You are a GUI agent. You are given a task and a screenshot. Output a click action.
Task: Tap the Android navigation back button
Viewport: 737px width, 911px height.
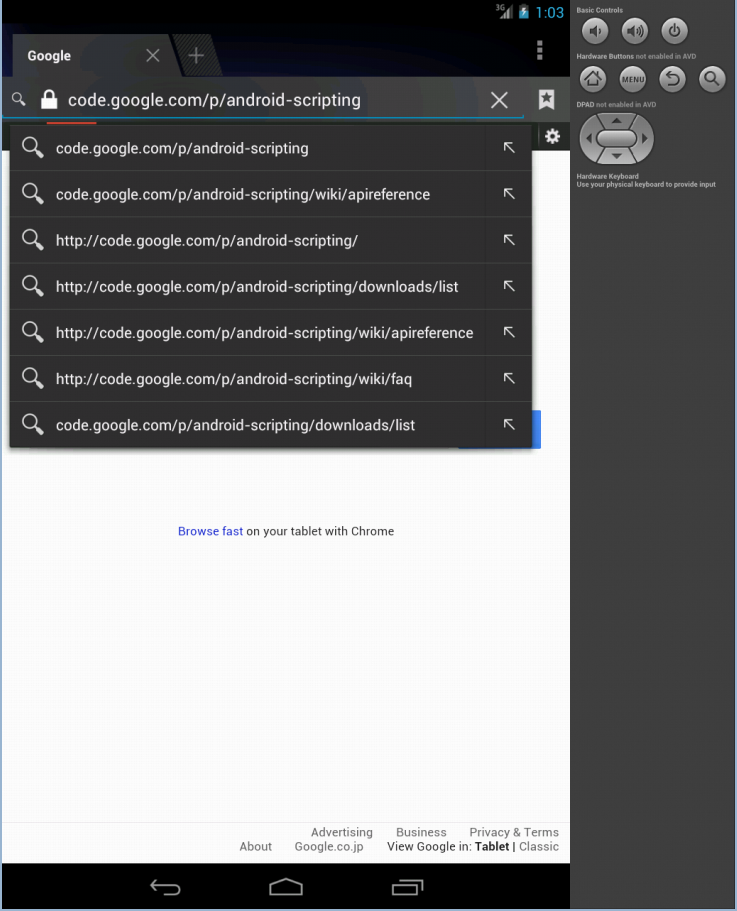(x=166, y=887)
